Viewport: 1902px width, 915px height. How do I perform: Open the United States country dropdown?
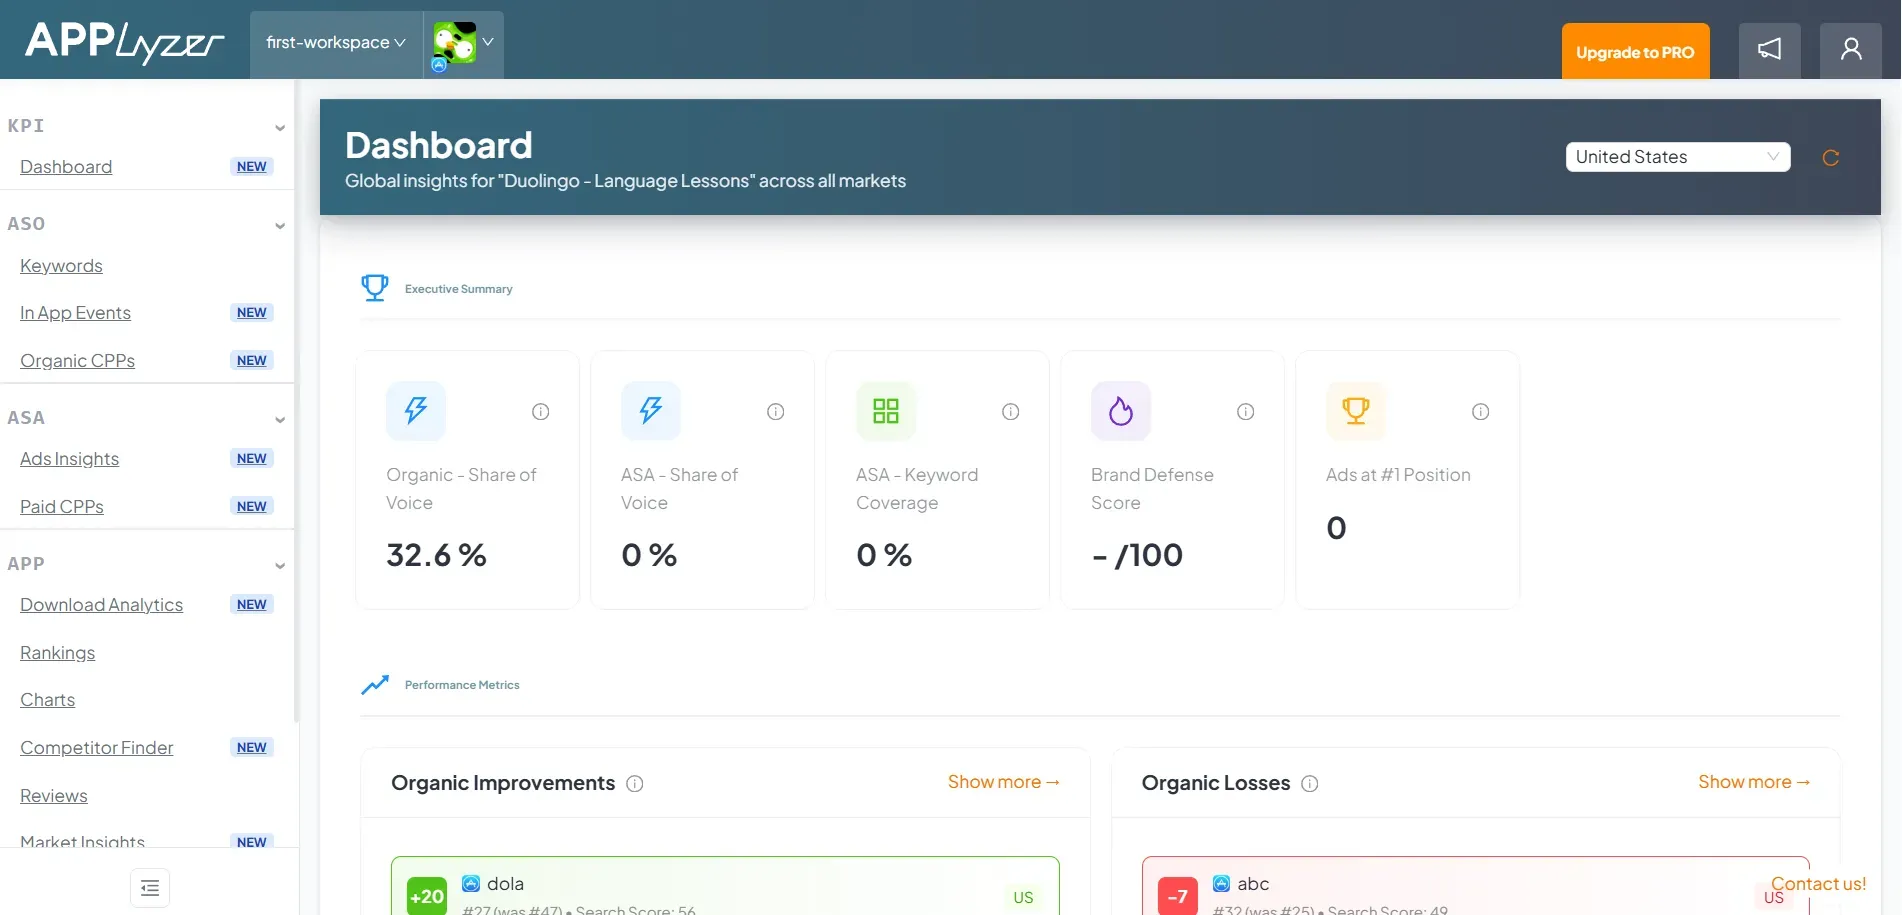coord(1677,157)
